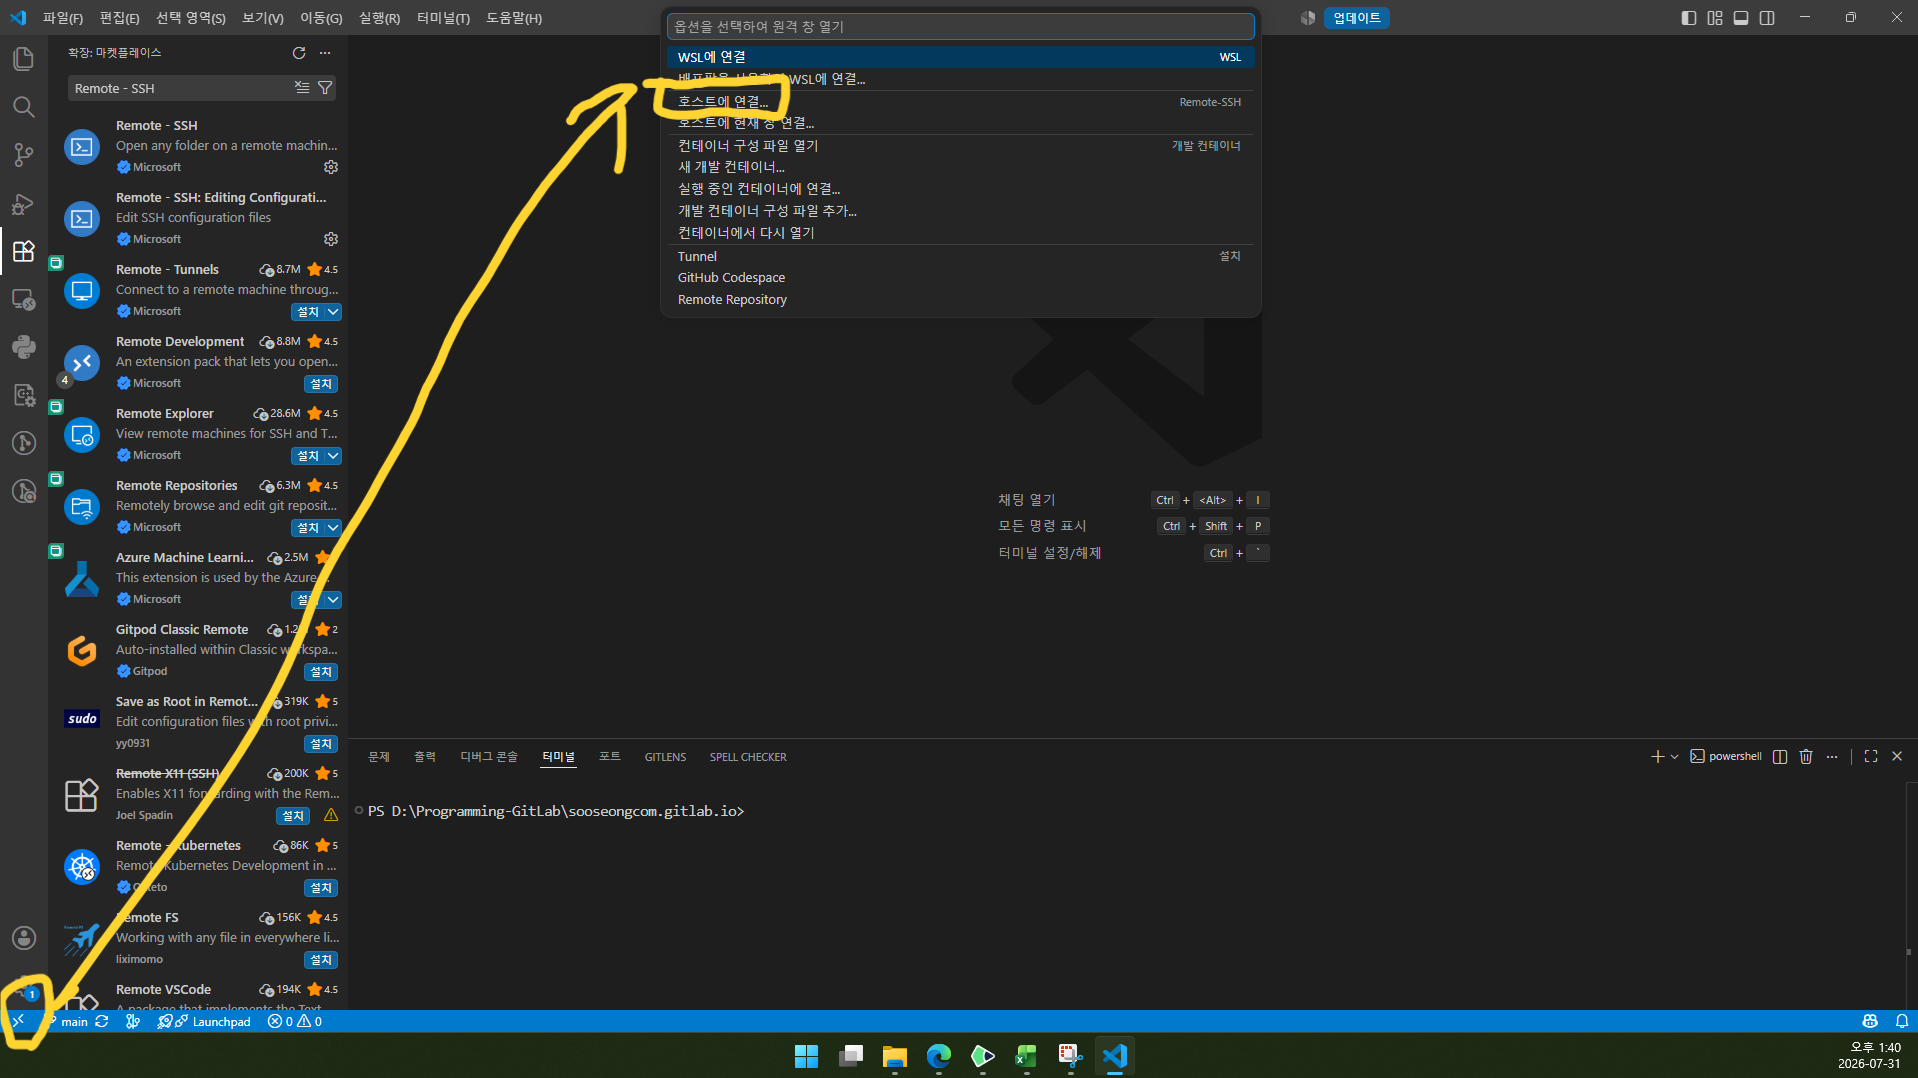Open the 보기(V) menu
This screenshot has width=1918, height=1078.
click(x=263, y=18)
